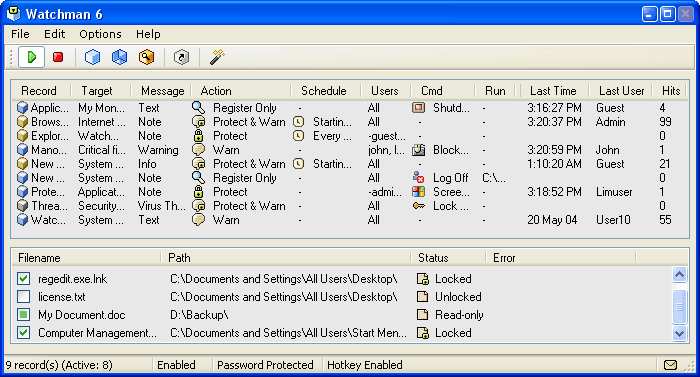
Task: Click the magnifier icon in Applic... row
Action: (x=198, y=108)
